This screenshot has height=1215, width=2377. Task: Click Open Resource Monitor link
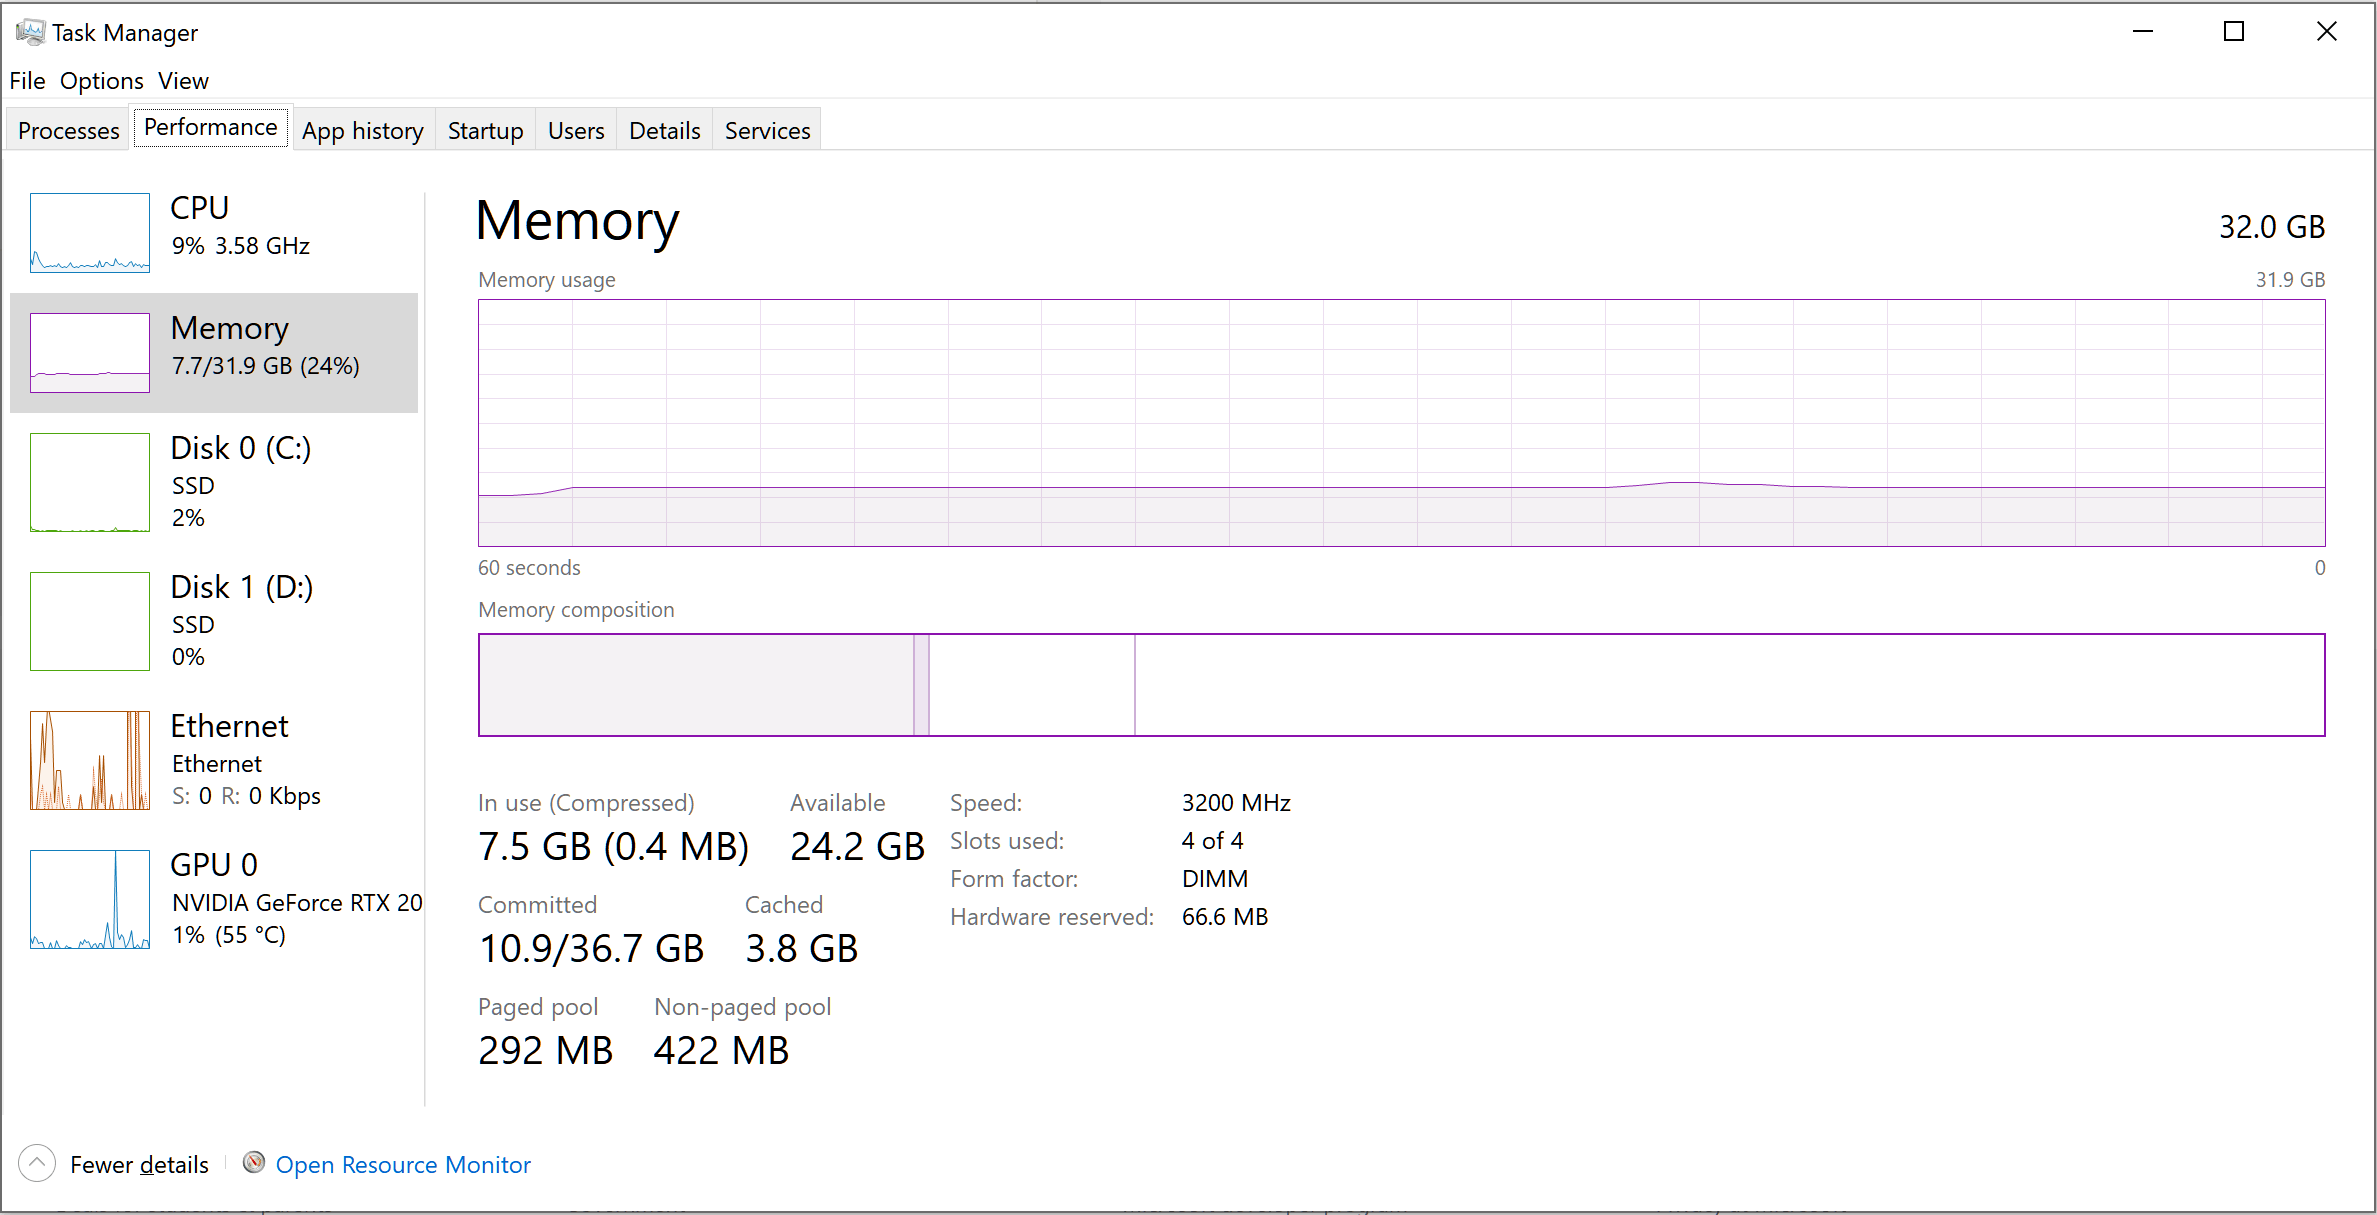403,1165
